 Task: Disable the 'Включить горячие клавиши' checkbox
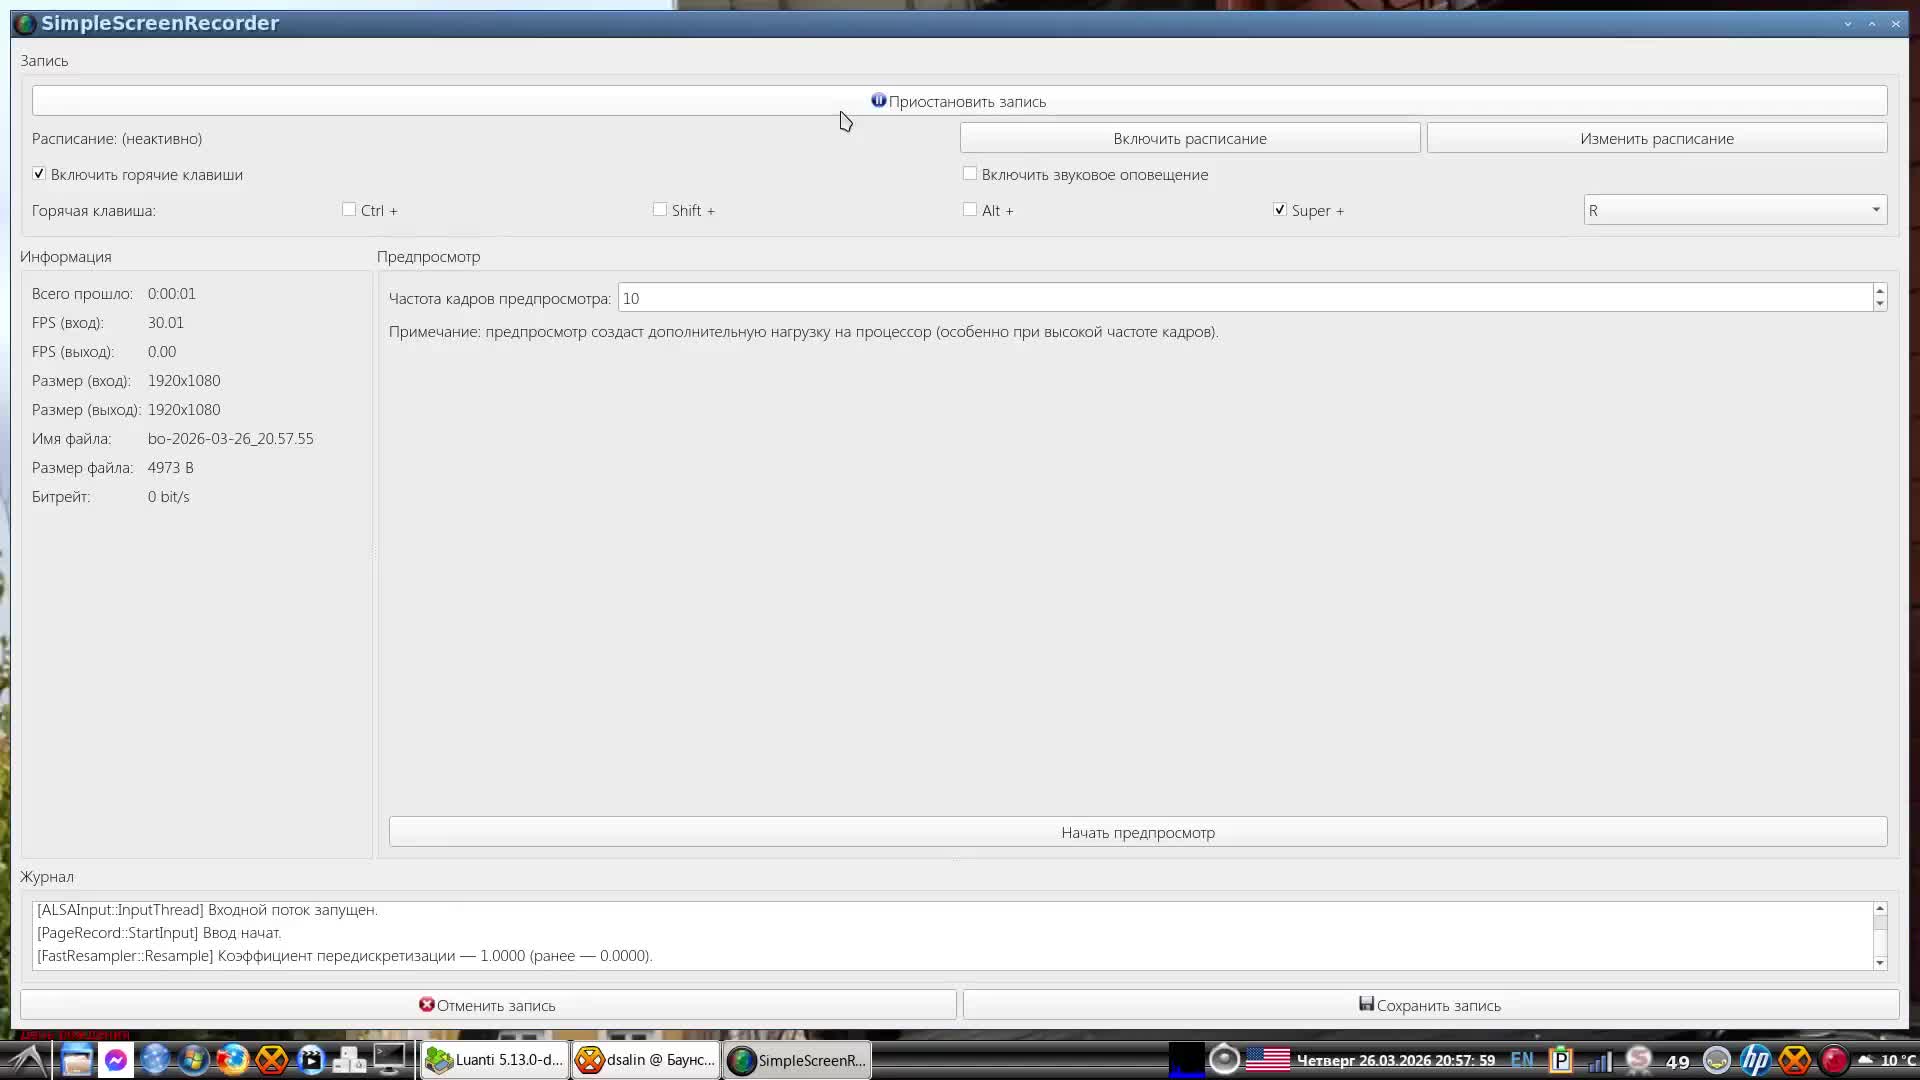pos(39,174)
